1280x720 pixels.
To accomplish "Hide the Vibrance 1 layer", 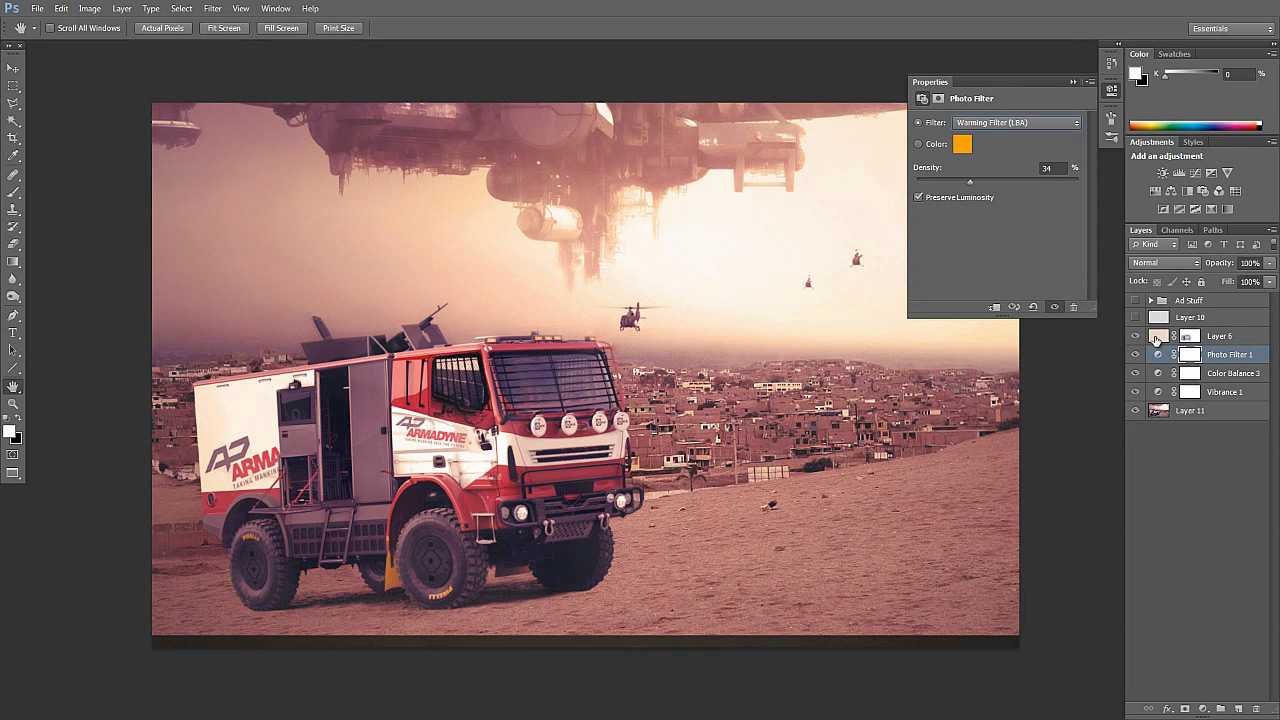I will [1135, 392].
